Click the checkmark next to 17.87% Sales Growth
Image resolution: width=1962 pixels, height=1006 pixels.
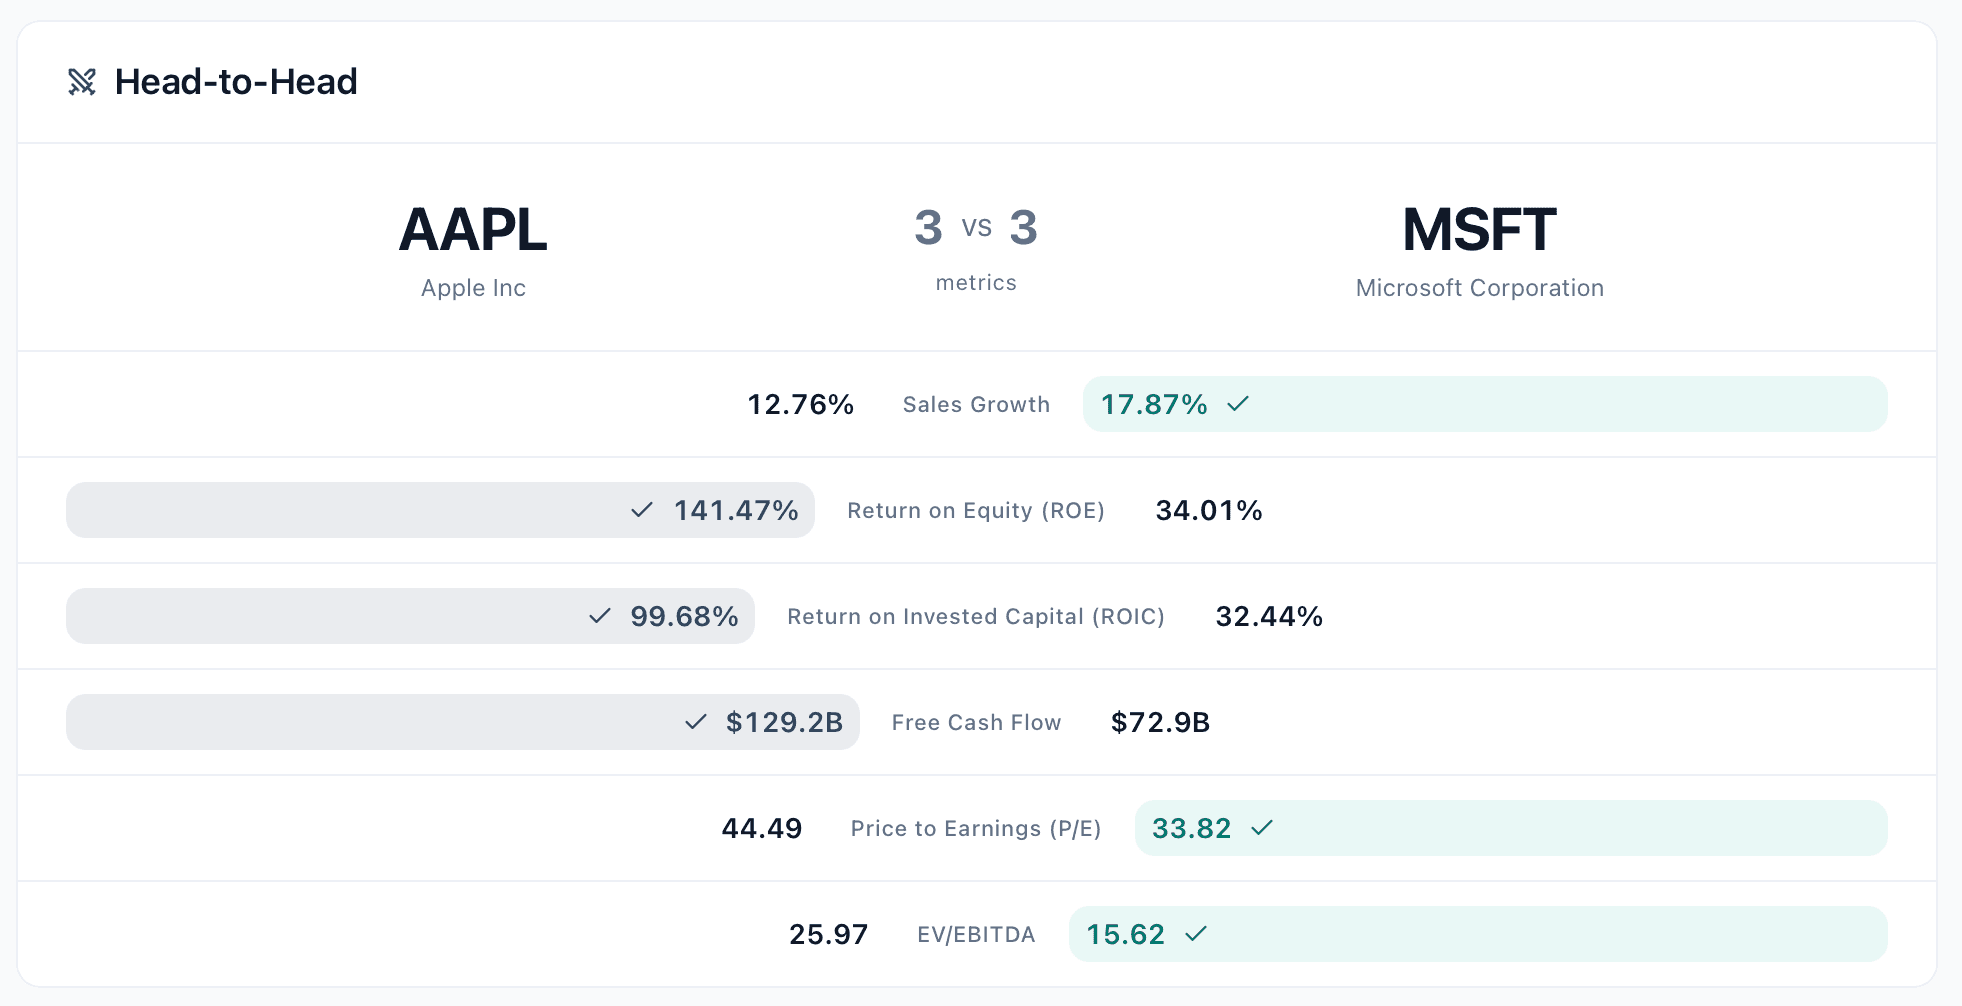(x=1238, y=404)
